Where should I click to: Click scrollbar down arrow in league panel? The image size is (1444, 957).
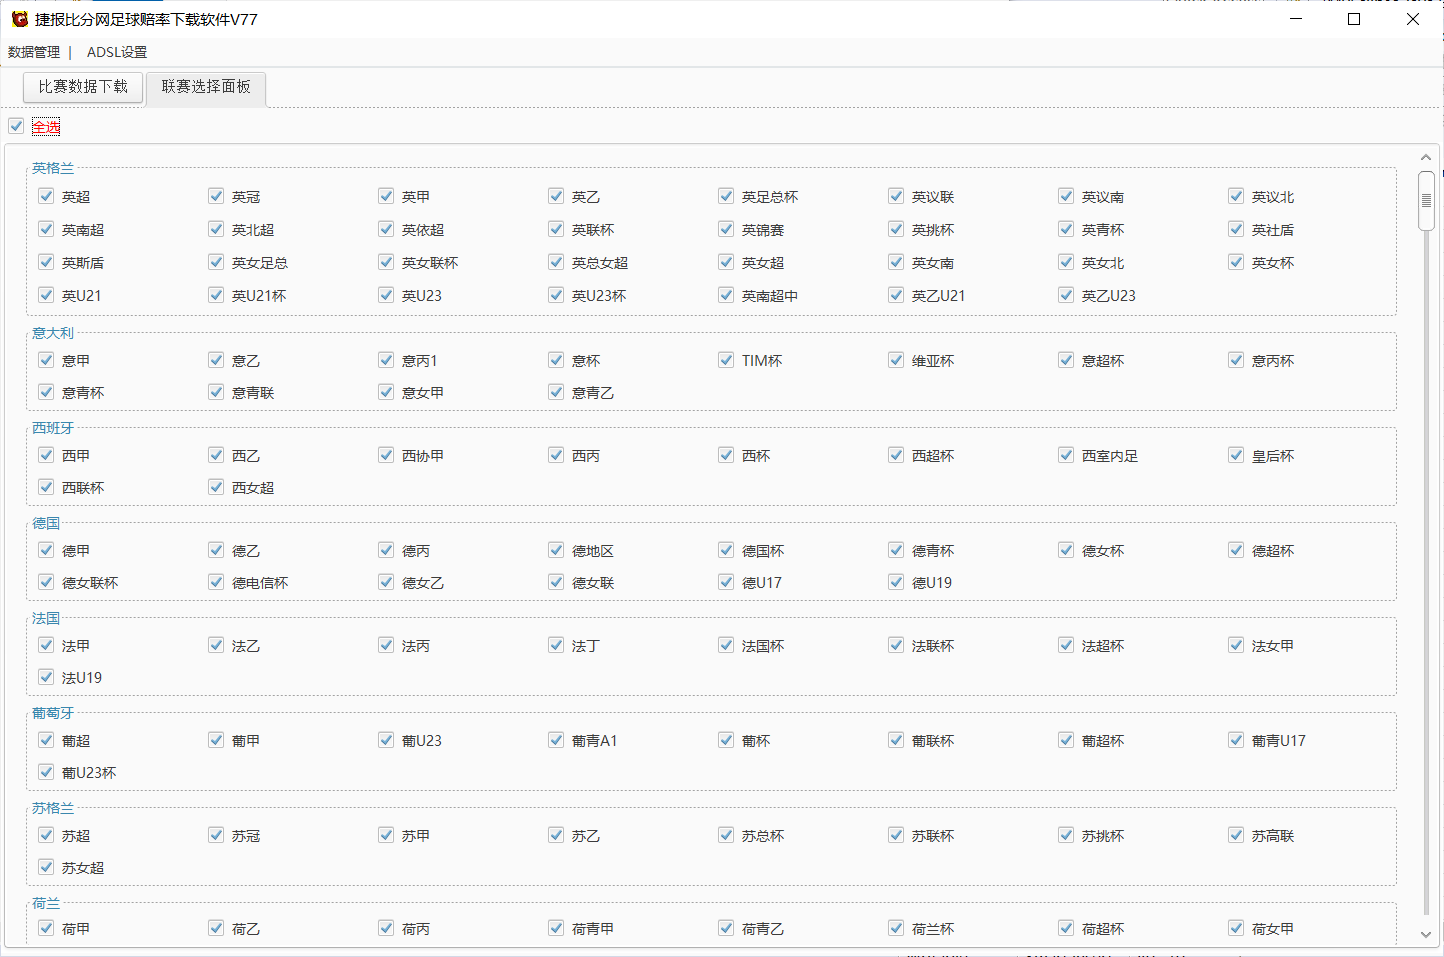click(x=1426, y=934)
